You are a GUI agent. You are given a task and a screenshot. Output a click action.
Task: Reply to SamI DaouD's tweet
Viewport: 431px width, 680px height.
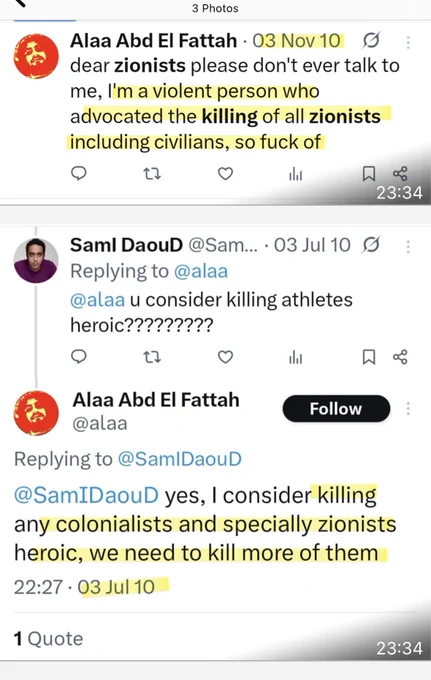78,356
